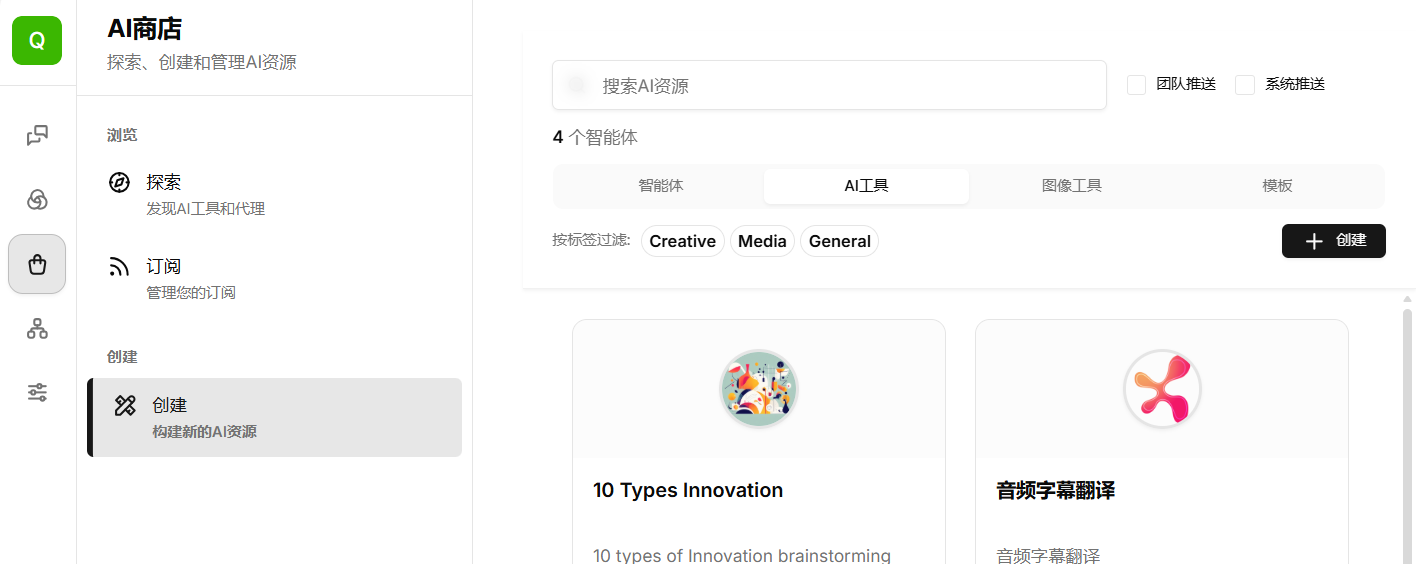Toggle the Media tag filter
The width and height of the screenshot is (1416, 564).
(762, 241)
